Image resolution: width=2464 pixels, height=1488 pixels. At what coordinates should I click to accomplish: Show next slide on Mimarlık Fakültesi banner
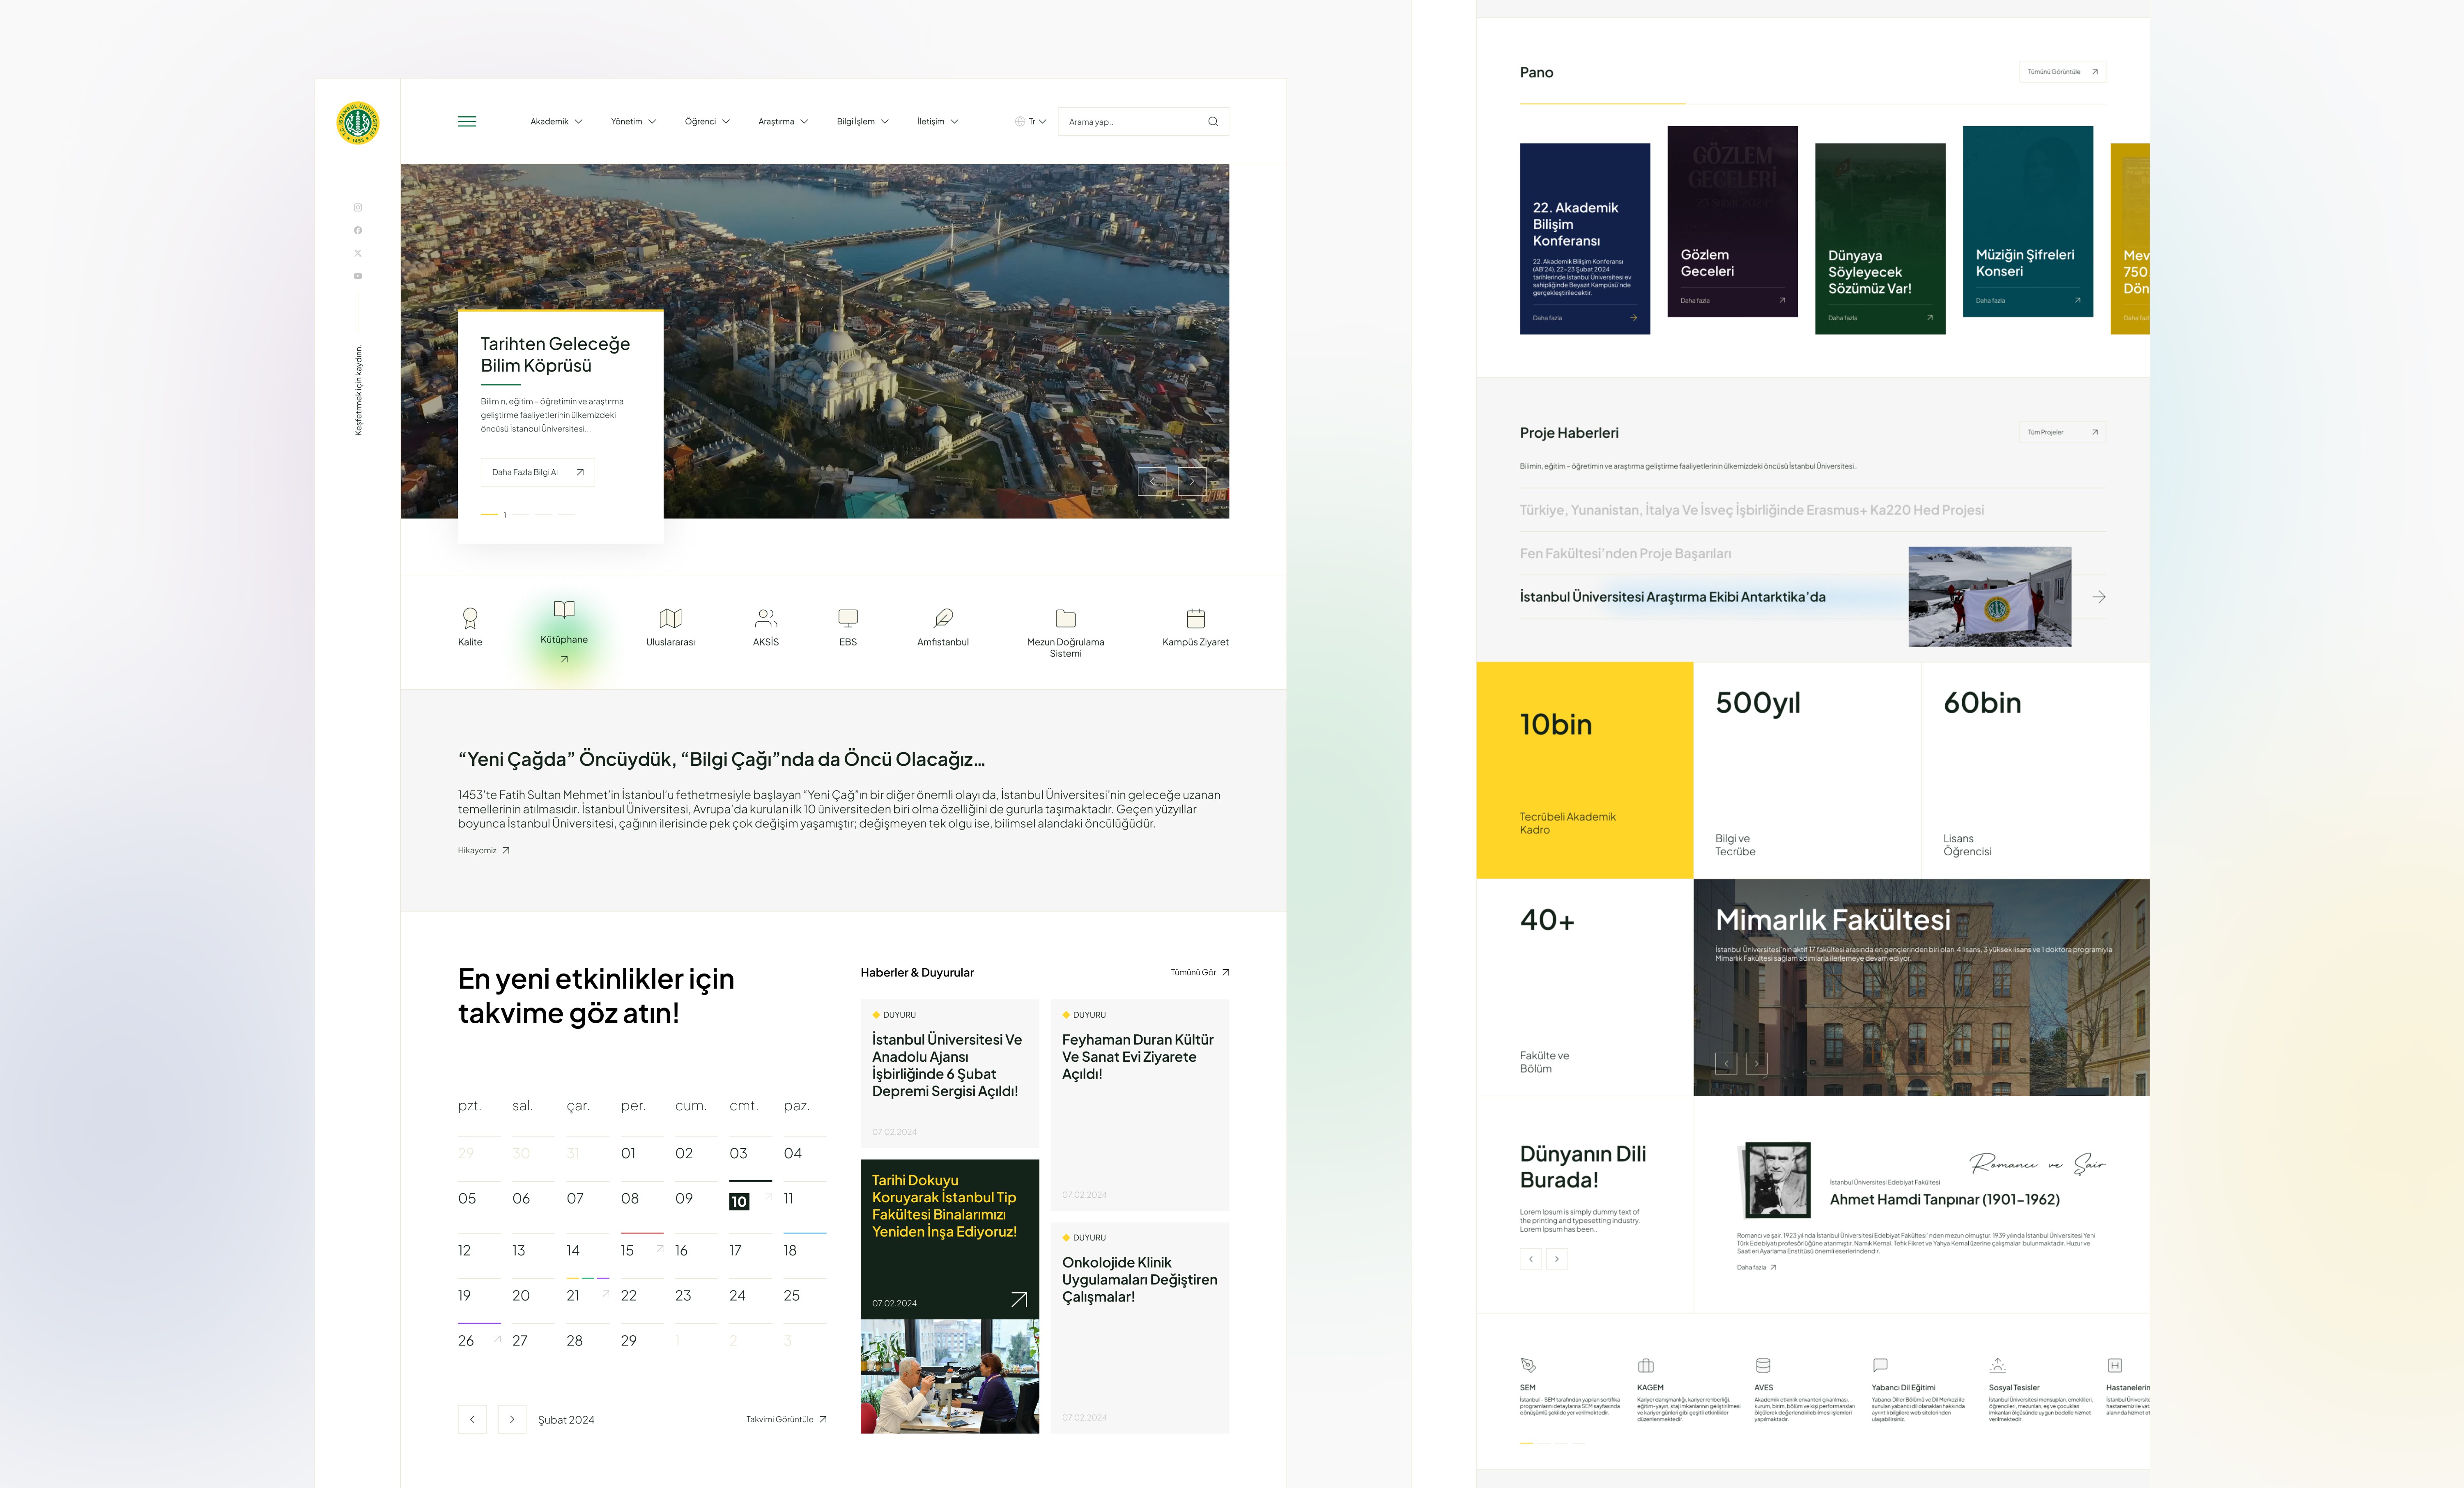pyautogui.click(x=1757, y=1063)
